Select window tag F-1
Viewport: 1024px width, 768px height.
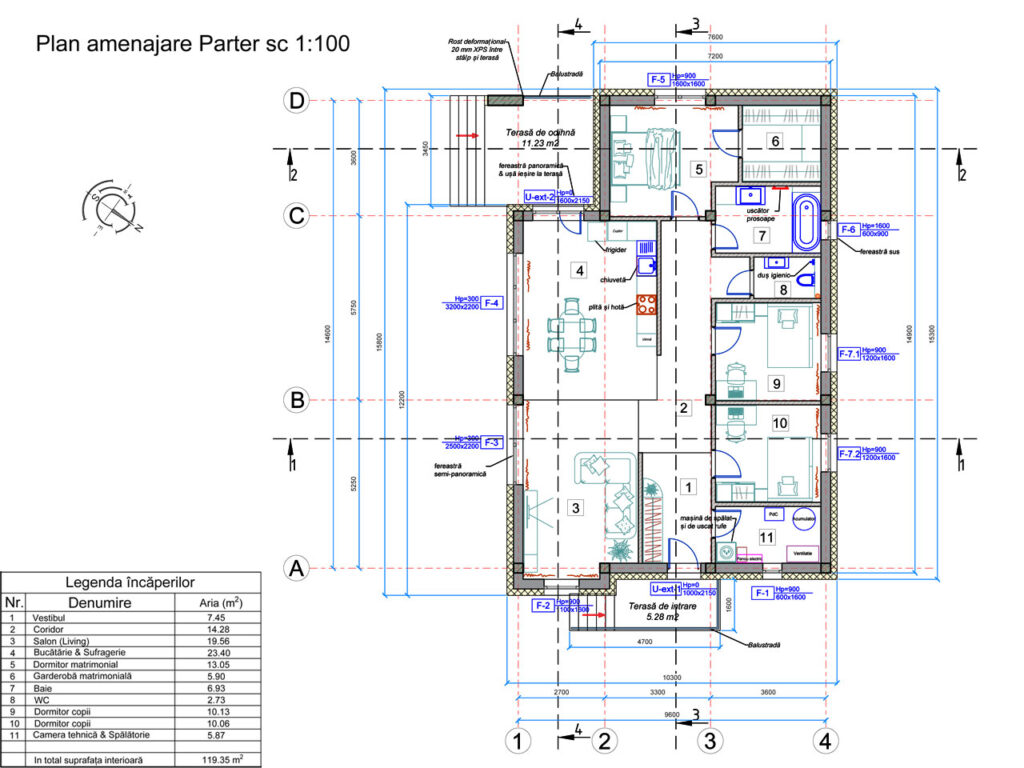click(762, 593)
